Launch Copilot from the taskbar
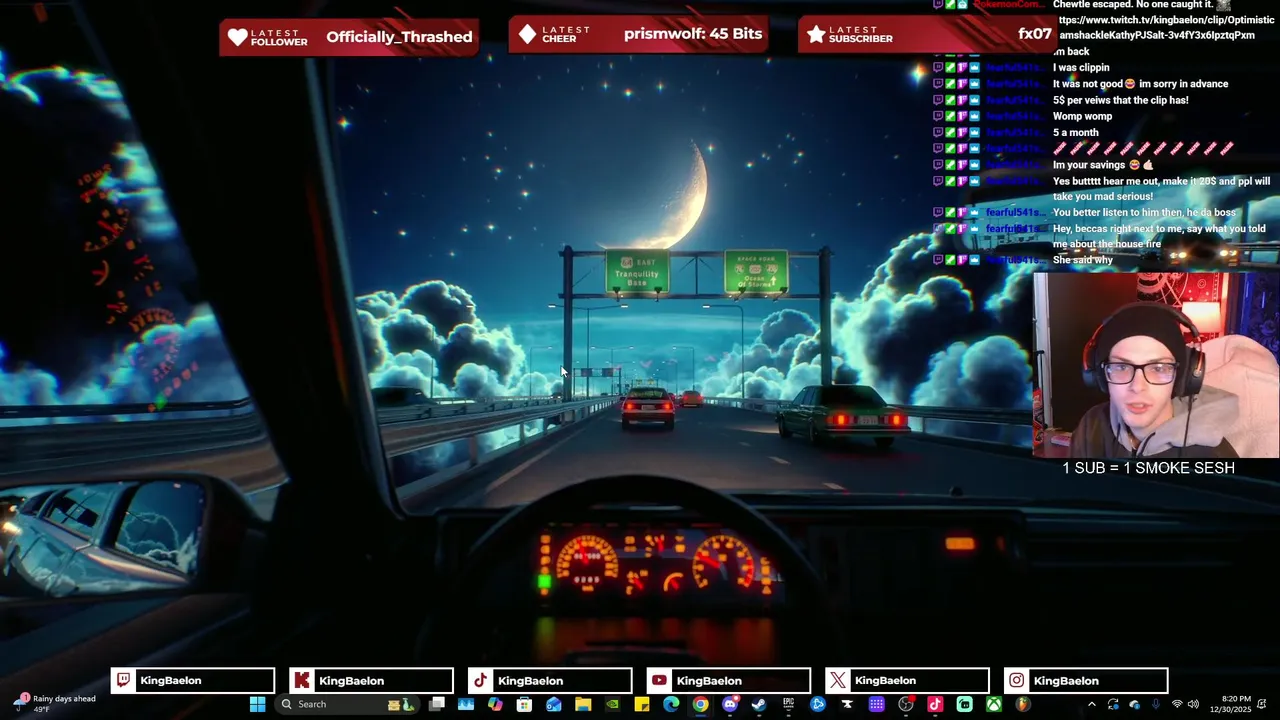The height and width of the screenshot is (720, 1280). coord(495,704)
